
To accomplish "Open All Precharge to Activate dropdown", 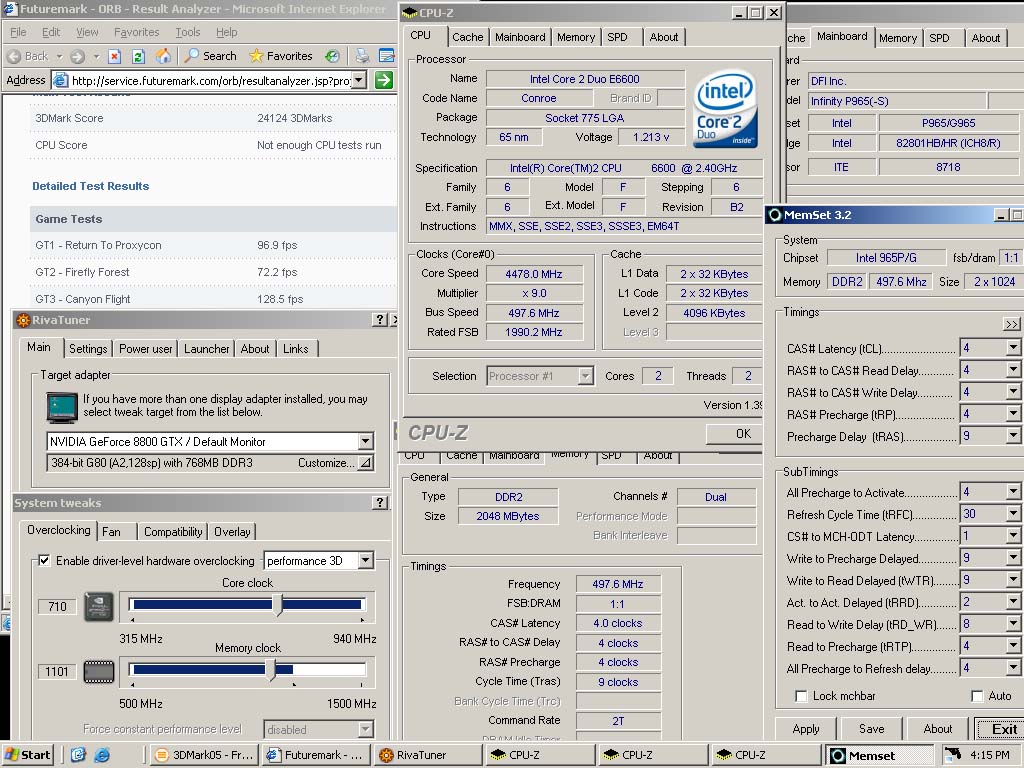I will (x=1012, y=492).
